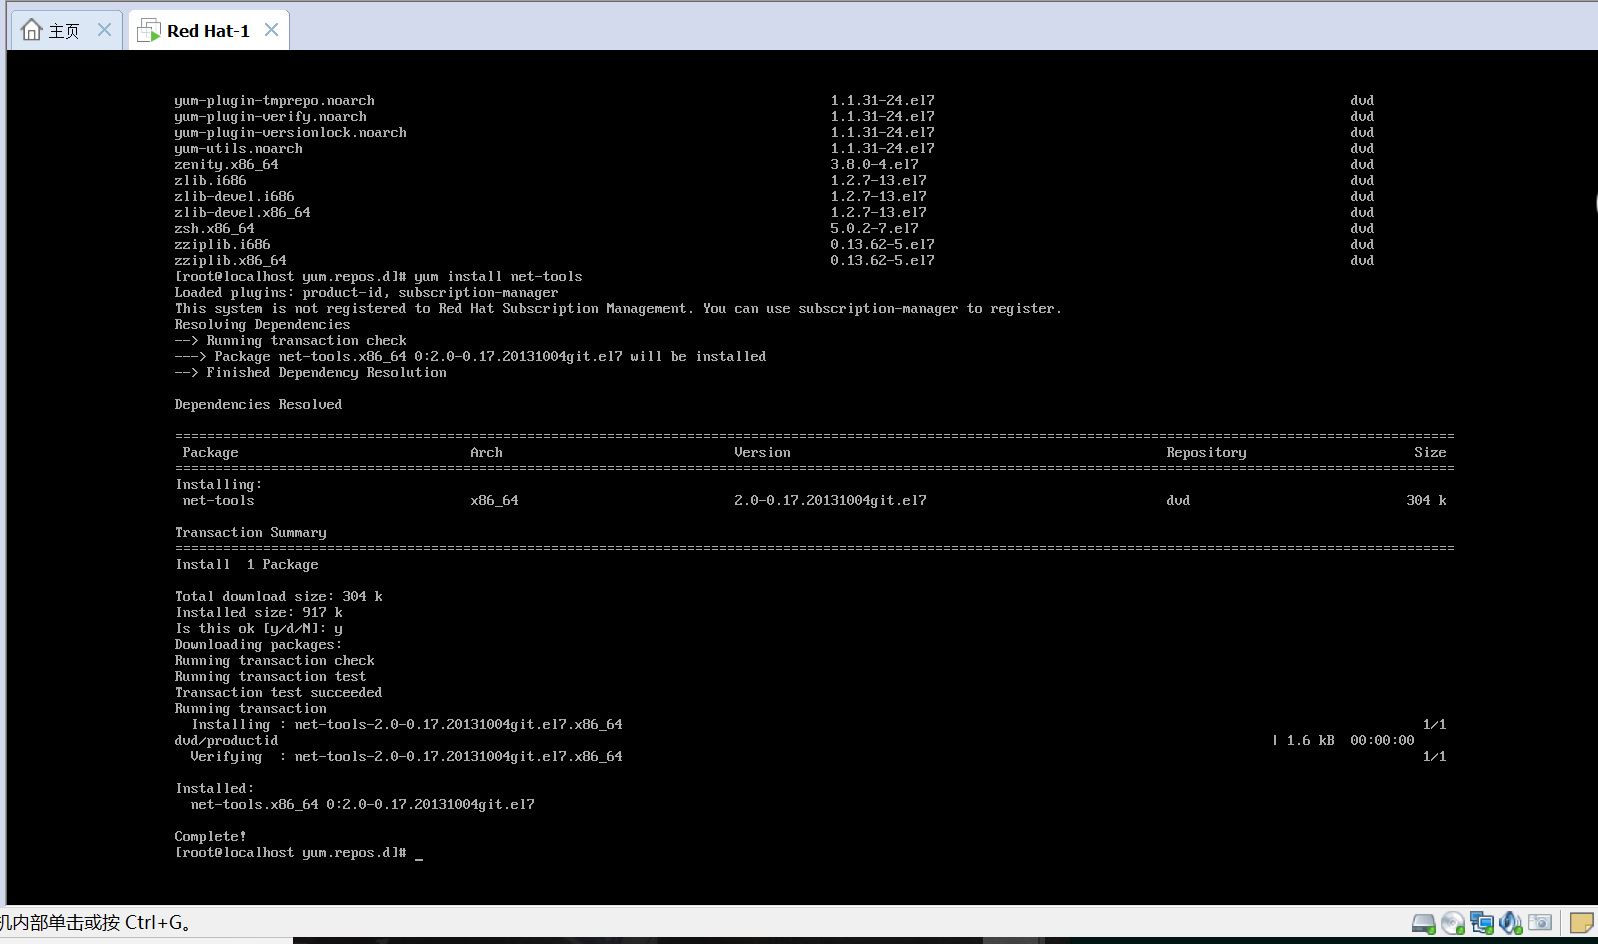Click the sound card speaker icon
This screenshot has width=1598, height=944.
click(x=1511, y=923)
